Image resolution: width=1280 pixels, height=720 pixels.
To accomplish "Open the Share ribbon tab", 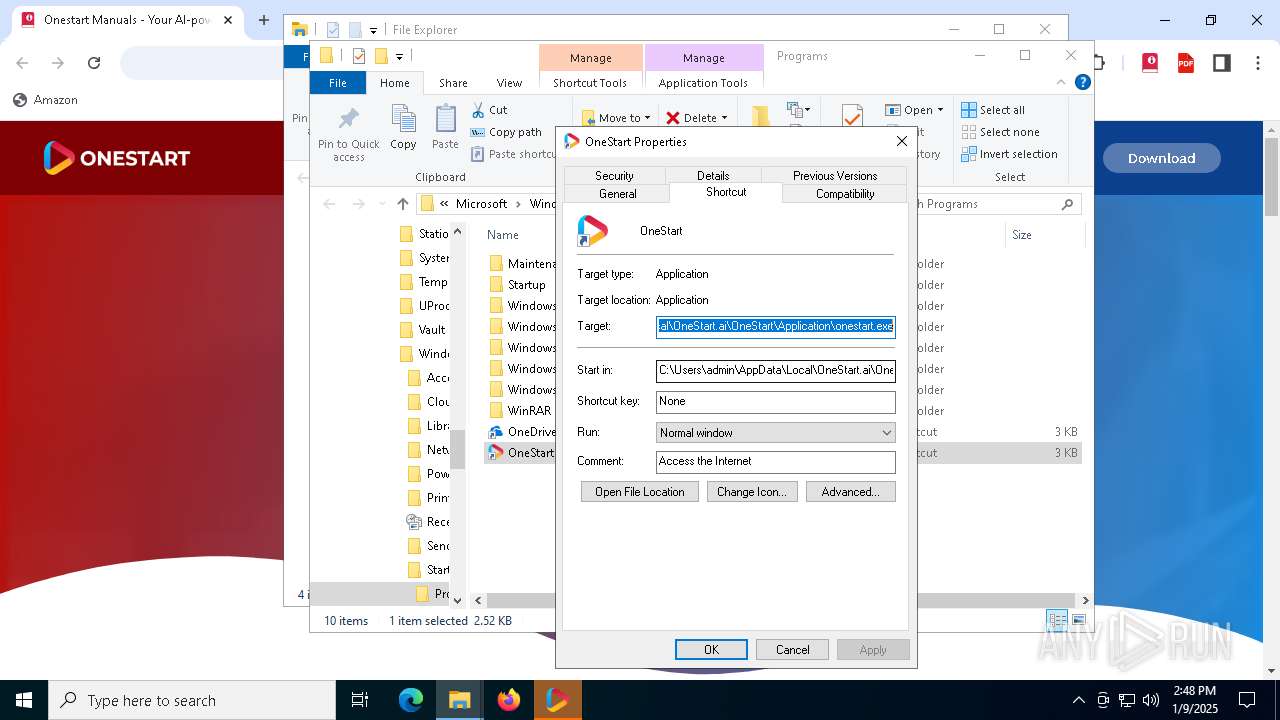I will click(x=453, y=83).
